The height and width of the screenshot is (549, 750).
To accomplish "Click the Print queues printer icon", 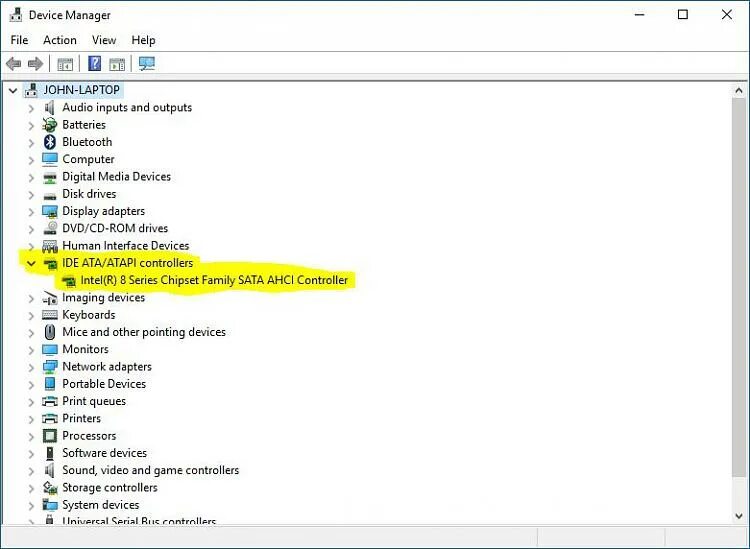I will [x=50, y=401].
